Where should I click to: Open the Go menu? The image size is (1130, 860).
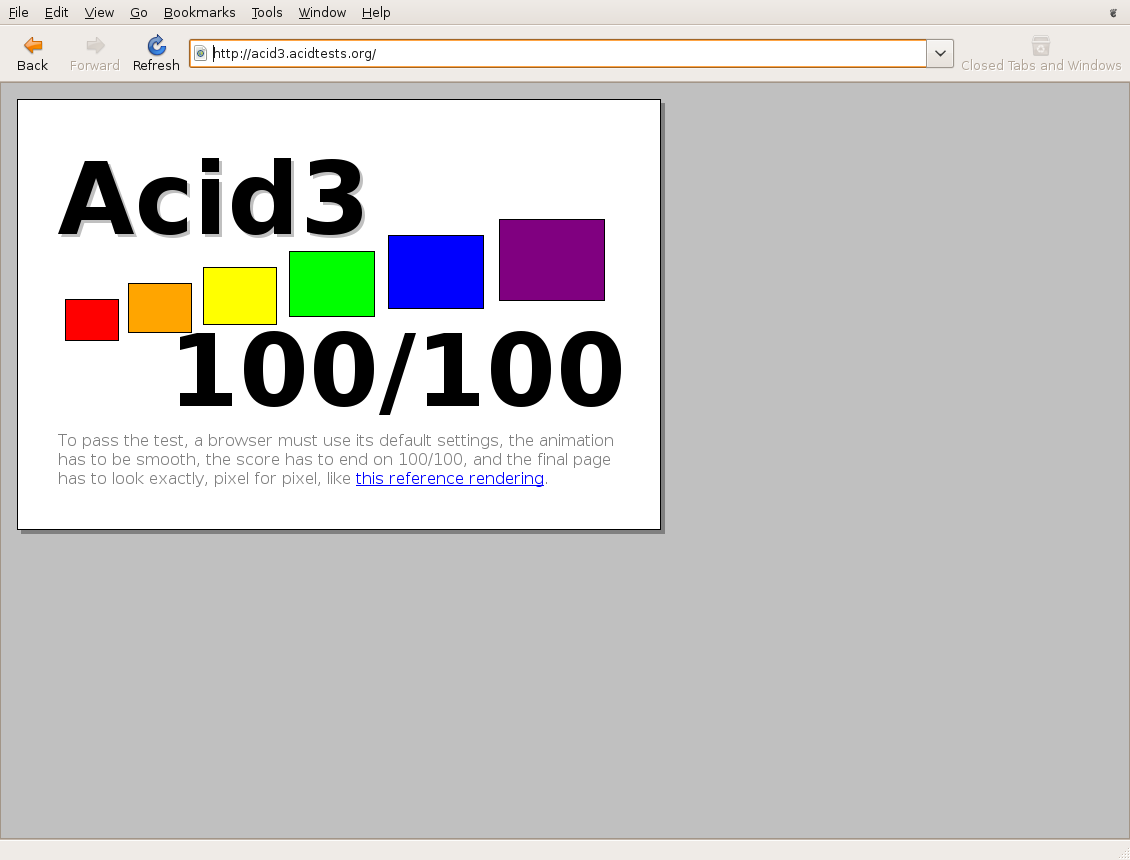click(x=138, y=12)
